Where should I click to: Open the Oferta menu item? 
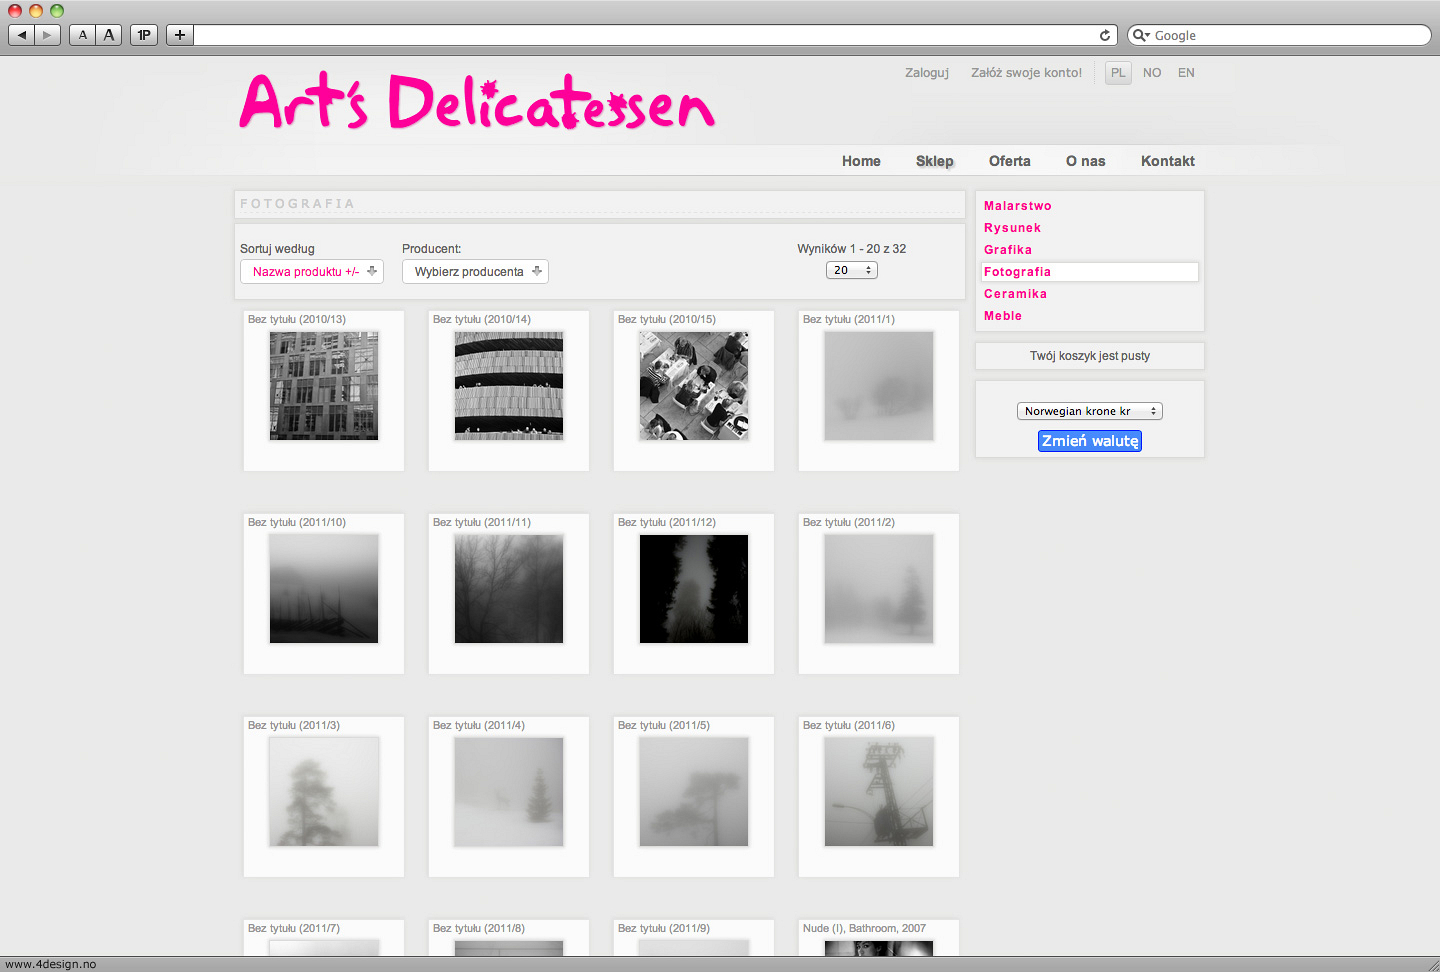pos(1010,161)
